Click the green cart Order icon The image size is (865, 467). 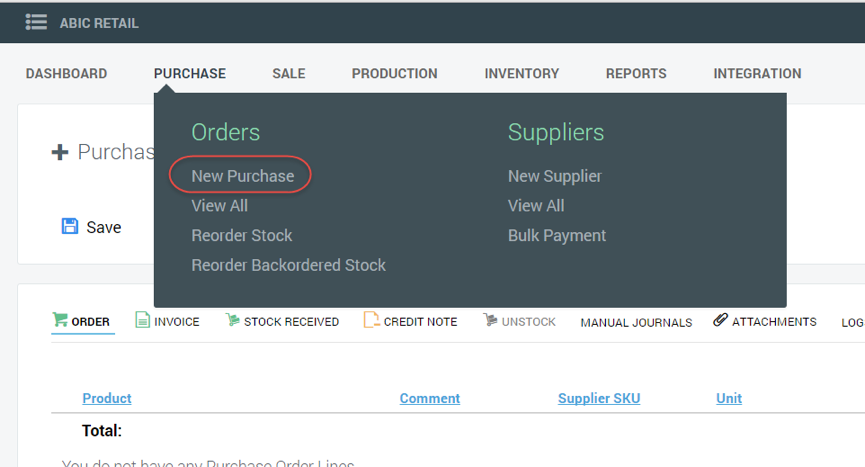point(60,319)
